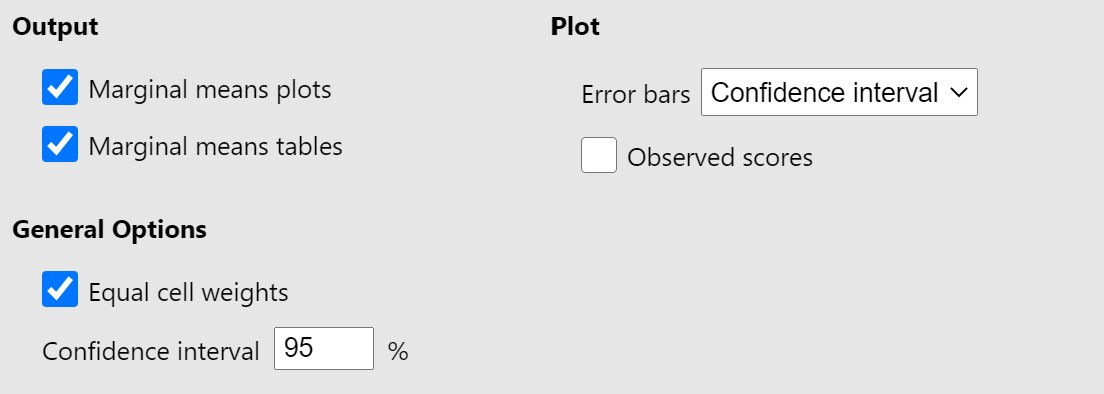Click the Equal cell weights text label

[x=189, y=292]
